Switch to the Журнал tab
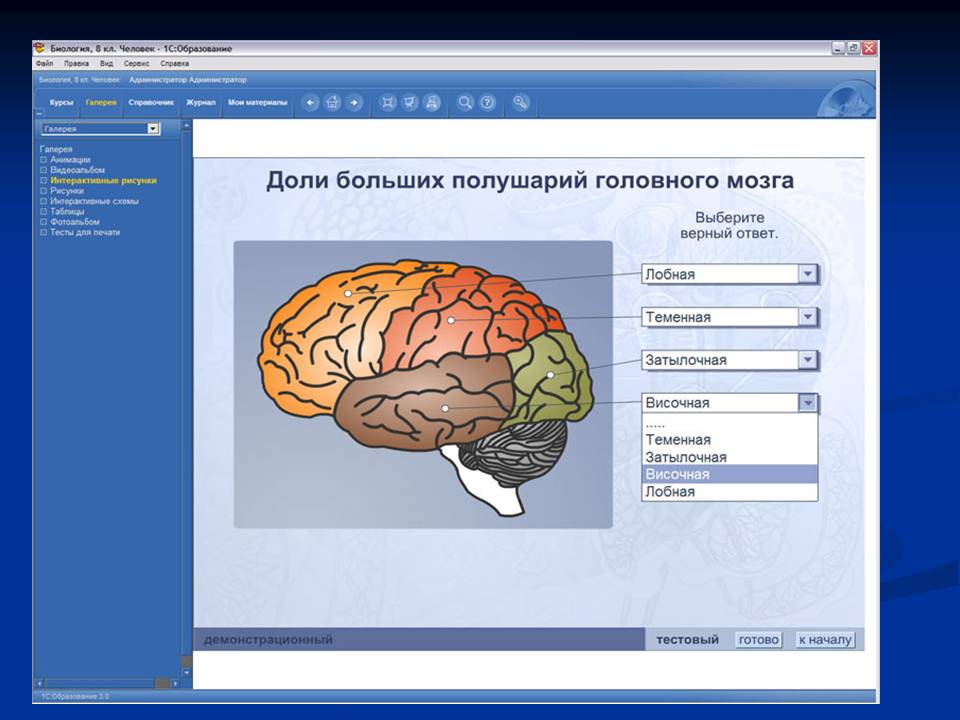Image resolution: width=960 pixels, height=720 pixels. 201,102
